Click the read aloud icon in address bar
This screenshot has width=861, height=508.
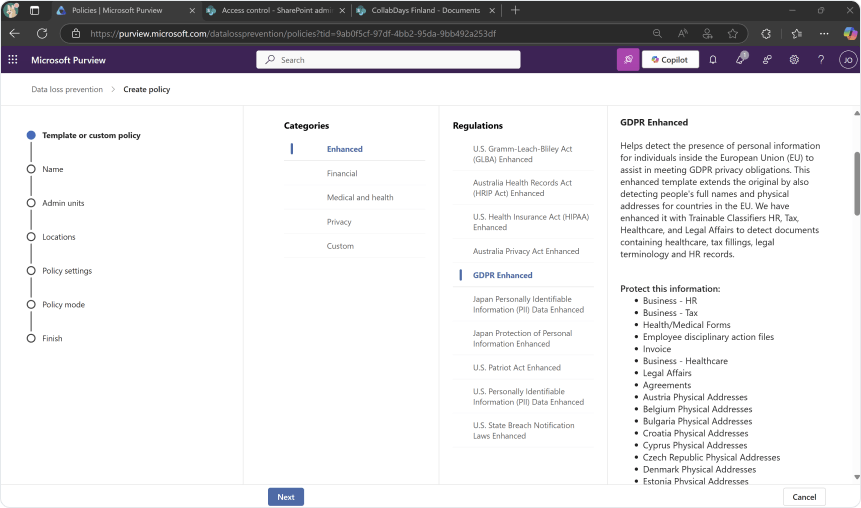(683, 34)
